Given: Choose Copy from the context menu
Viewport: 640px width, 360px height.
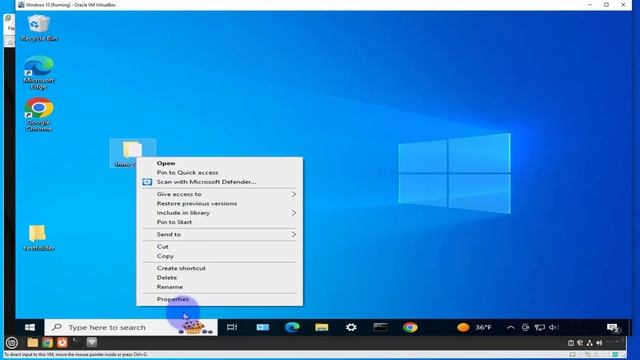Looking at the screenshot, I should click(x=165, y=256).
